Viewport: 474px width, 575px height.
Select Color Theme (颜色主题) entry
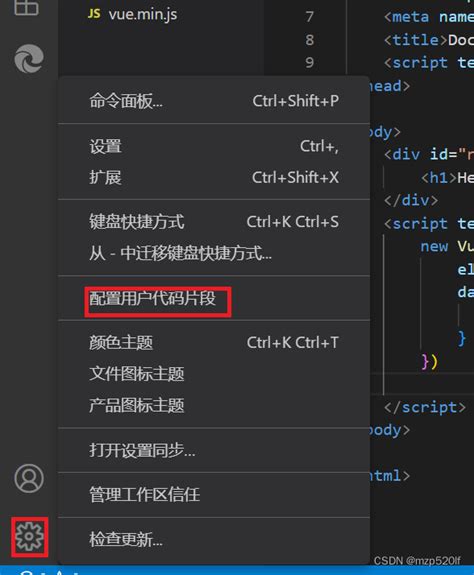pyautogui.click(x=214, y=343)
